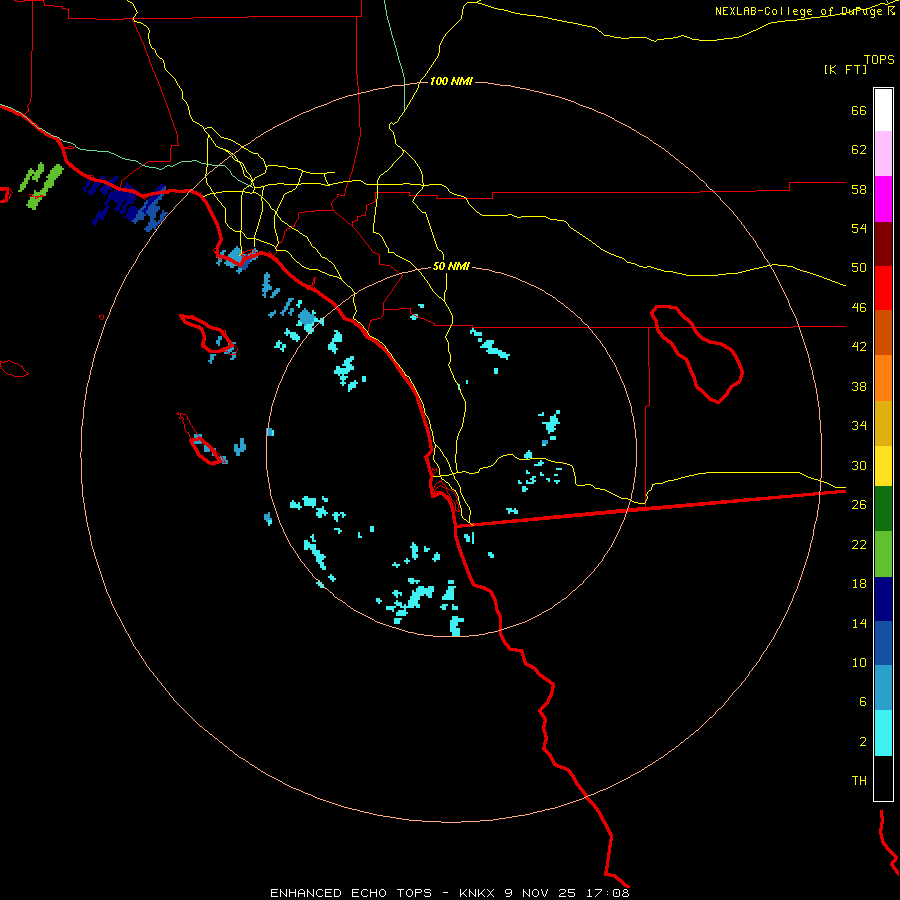Click the medium blue legend band below 14
The height and width of the screenshot is (900, 900).
coord(883,643)
